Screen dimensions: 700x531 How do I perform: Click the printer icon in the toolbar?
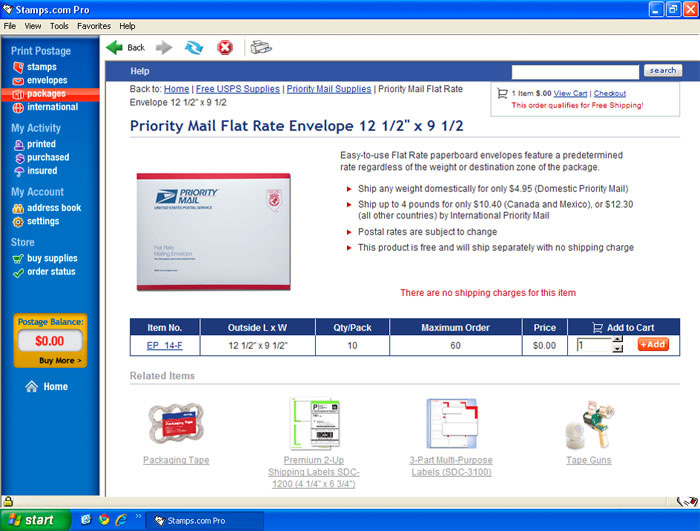tap(261, 47)
